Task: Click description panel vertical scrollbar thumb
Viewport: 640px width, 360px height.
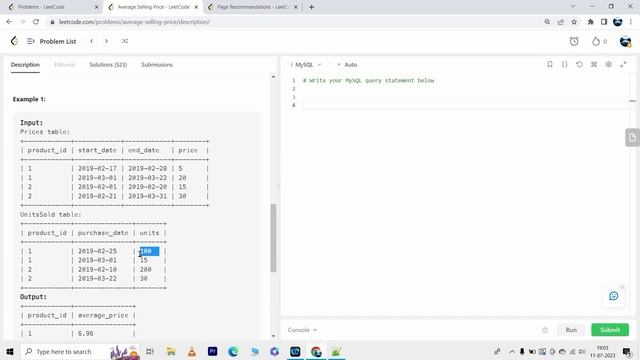Action: pos(273,238)
